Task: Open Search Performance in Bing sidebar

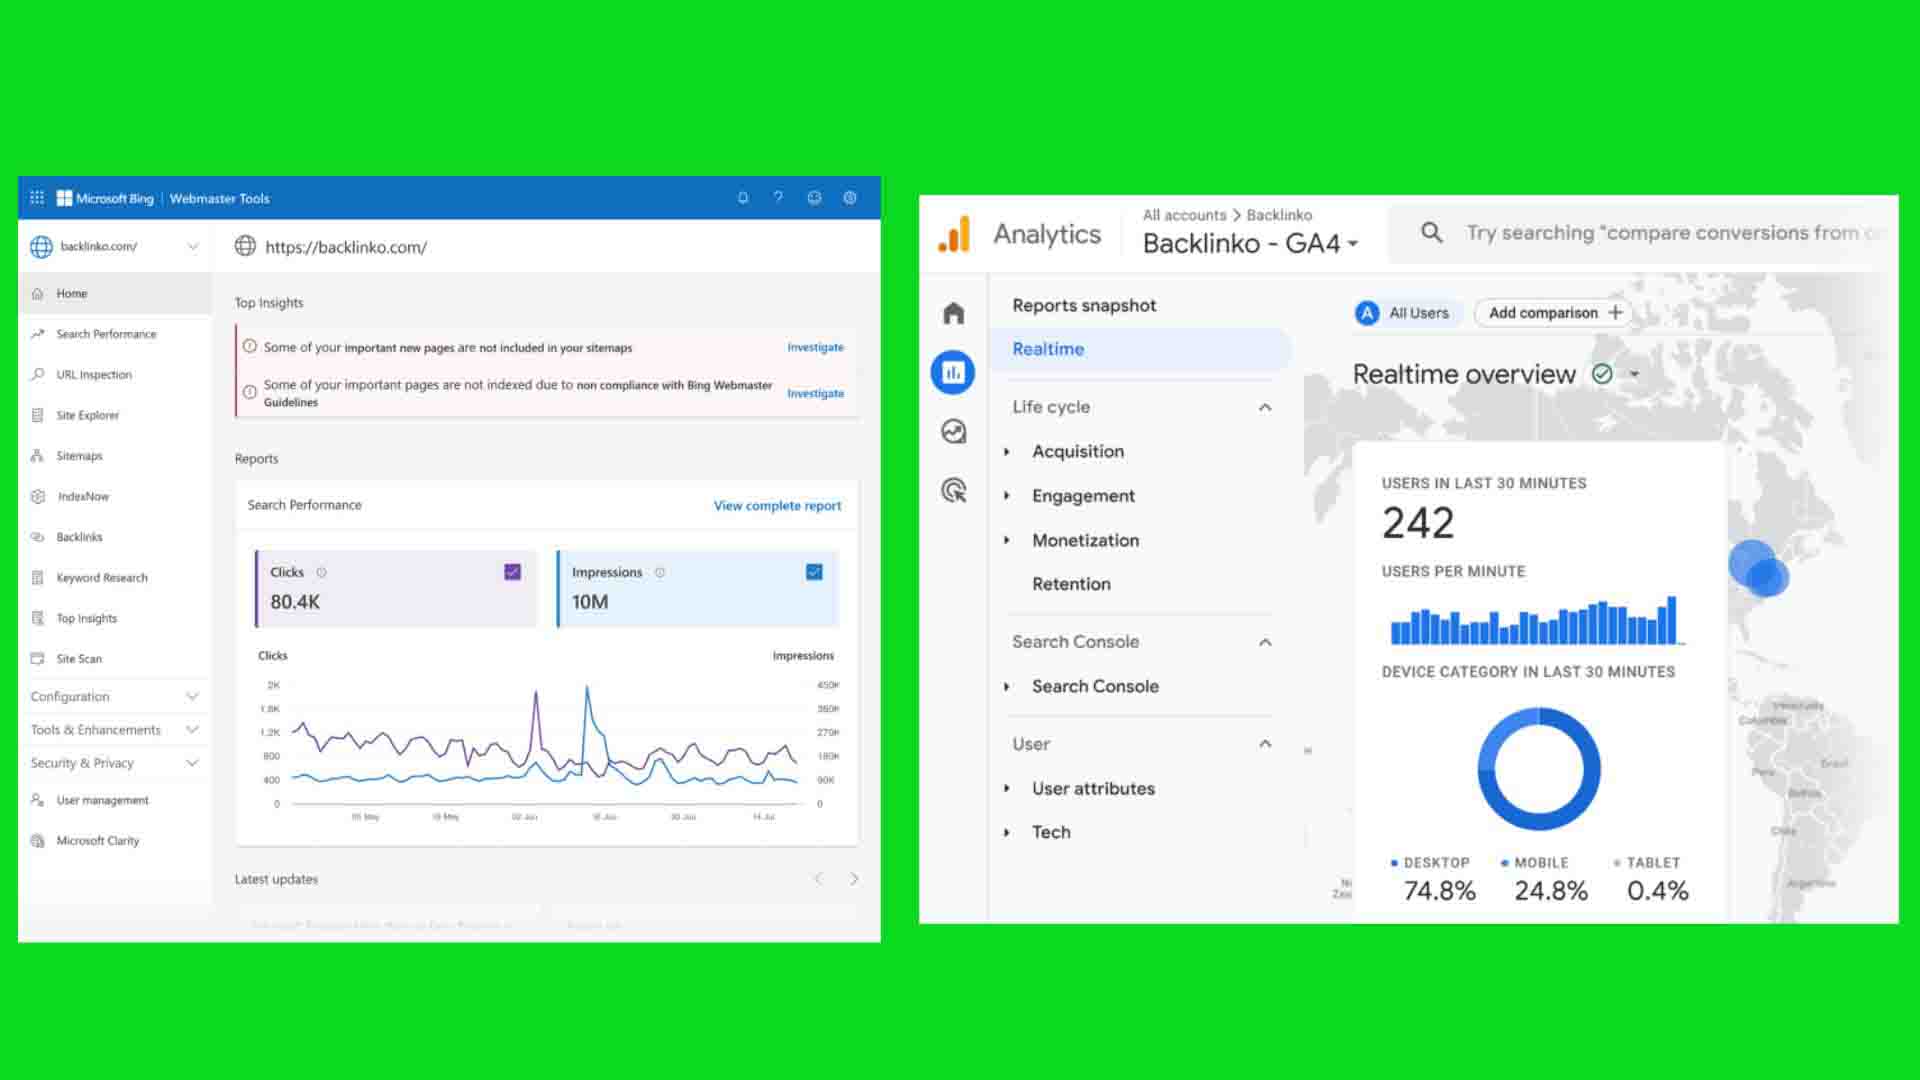Action: [x=106, y=334]
